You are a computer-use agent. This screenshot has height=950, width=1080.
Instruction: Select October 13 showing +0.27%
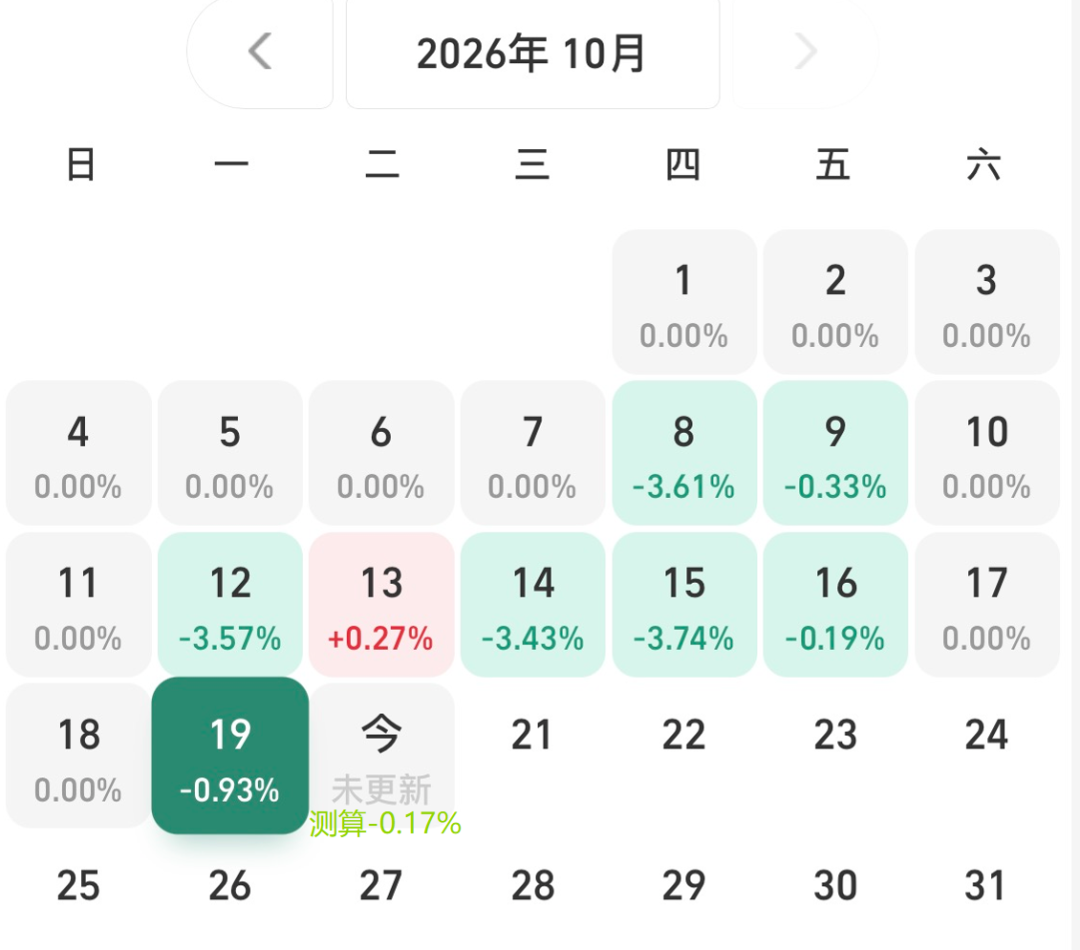tap(382, 604)
